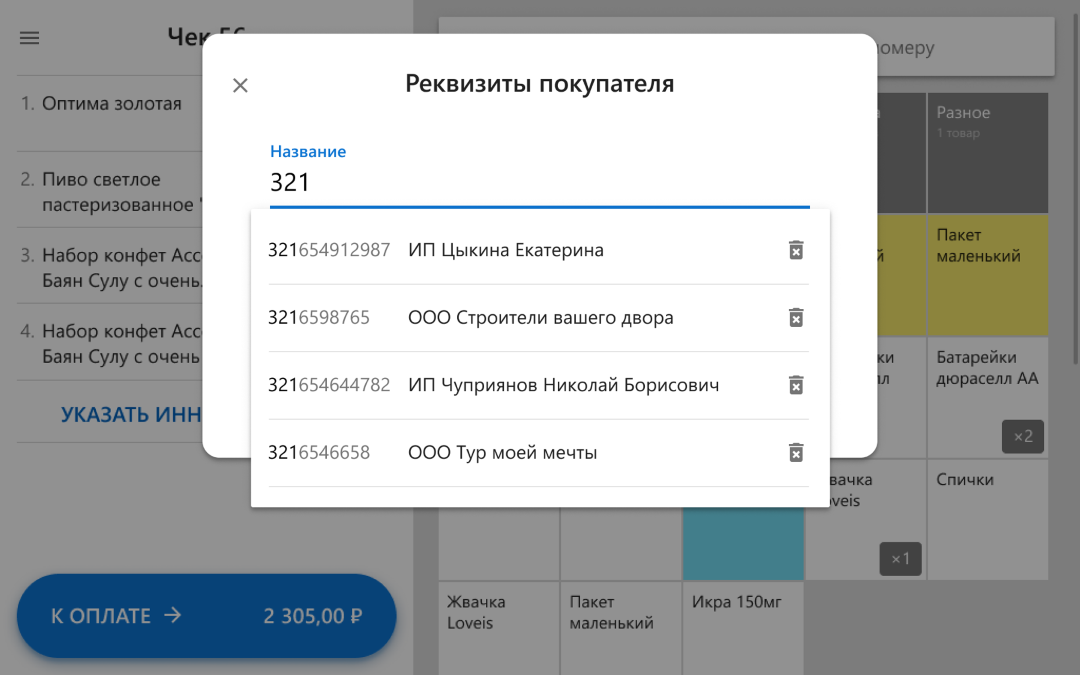Image resolution: width=1080 pixels, height=675 pixels.
Task: Add Батарейки дюраселл АА product
Action: [x=987, y=397]
